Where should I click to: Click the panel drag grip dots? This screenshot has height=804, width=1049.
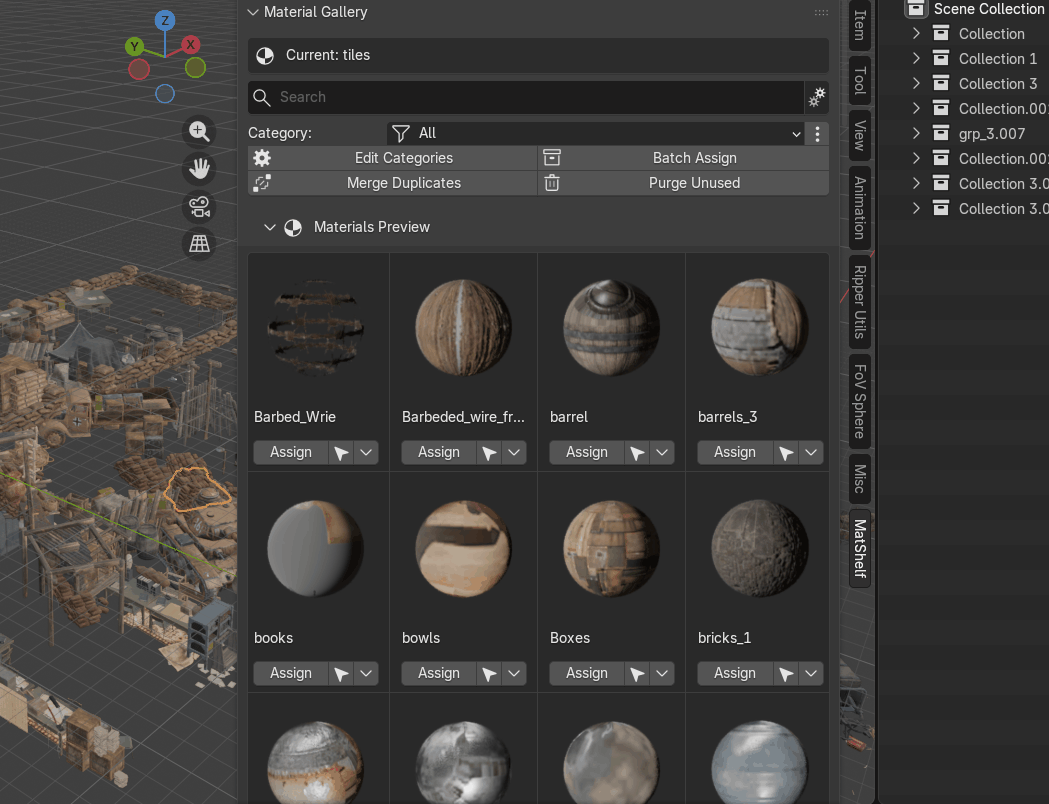(x=821, y=12)
